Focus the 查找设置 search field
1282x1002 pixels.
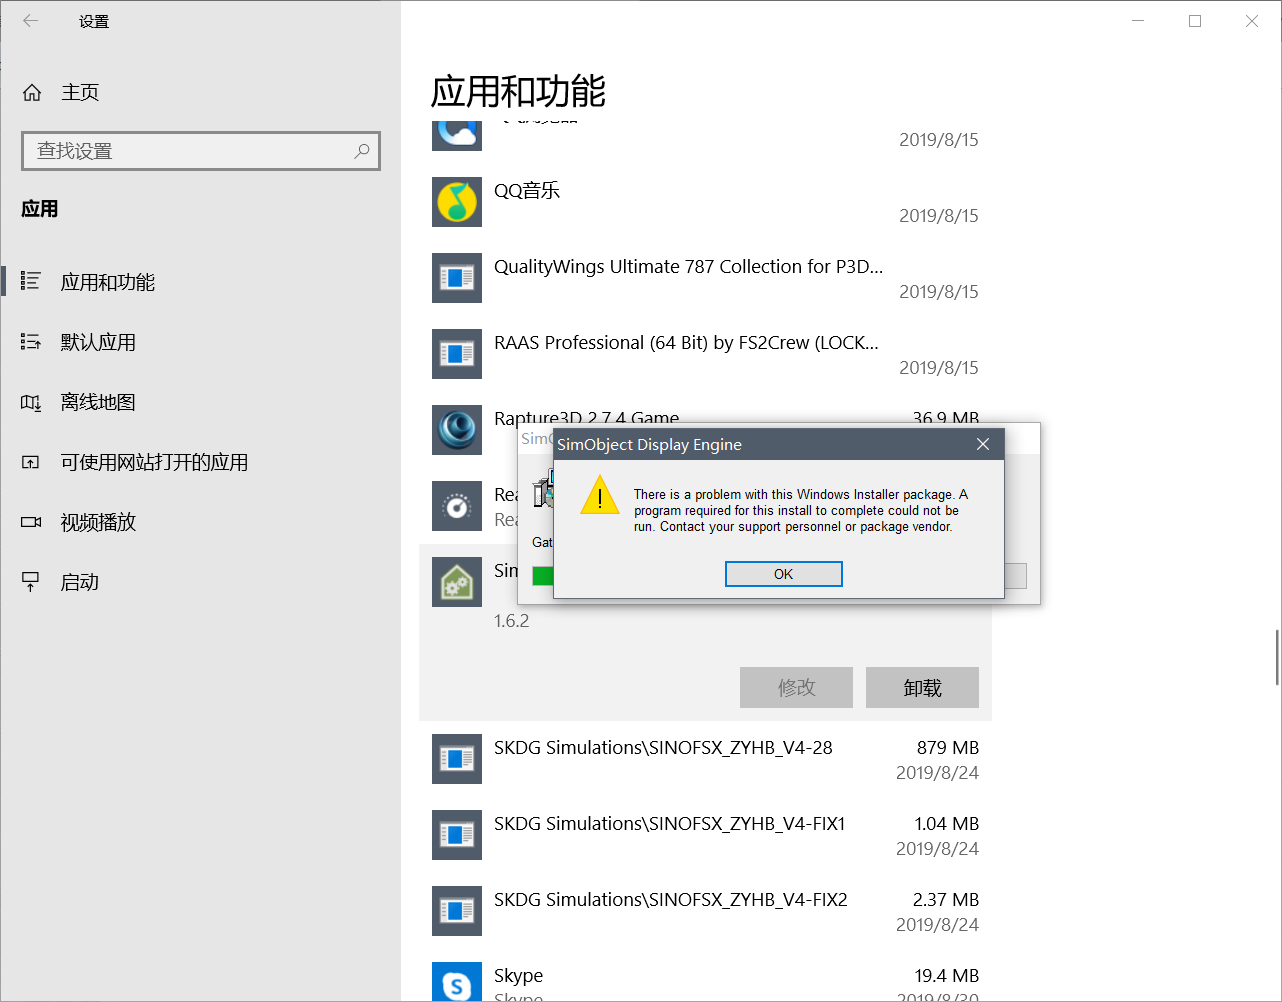[x=200, y=151]
